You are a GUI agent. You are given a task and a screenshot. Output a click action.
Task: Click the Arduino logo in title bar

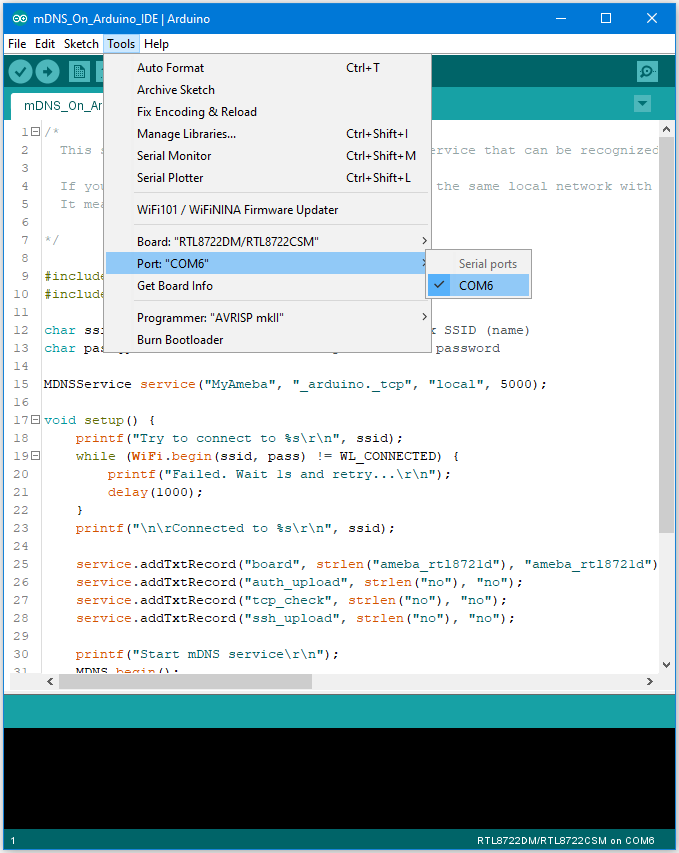20,18
